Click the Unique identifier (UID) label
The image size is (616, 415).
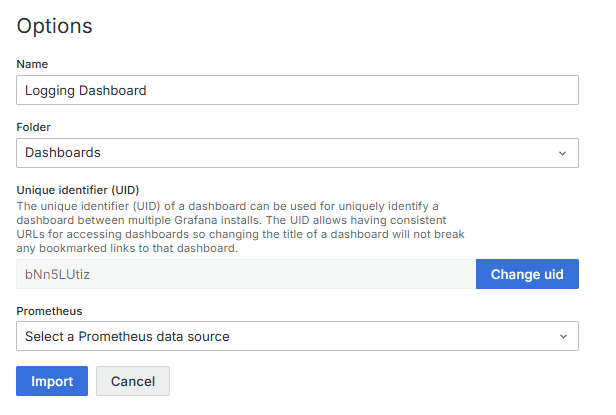[78, 190]
